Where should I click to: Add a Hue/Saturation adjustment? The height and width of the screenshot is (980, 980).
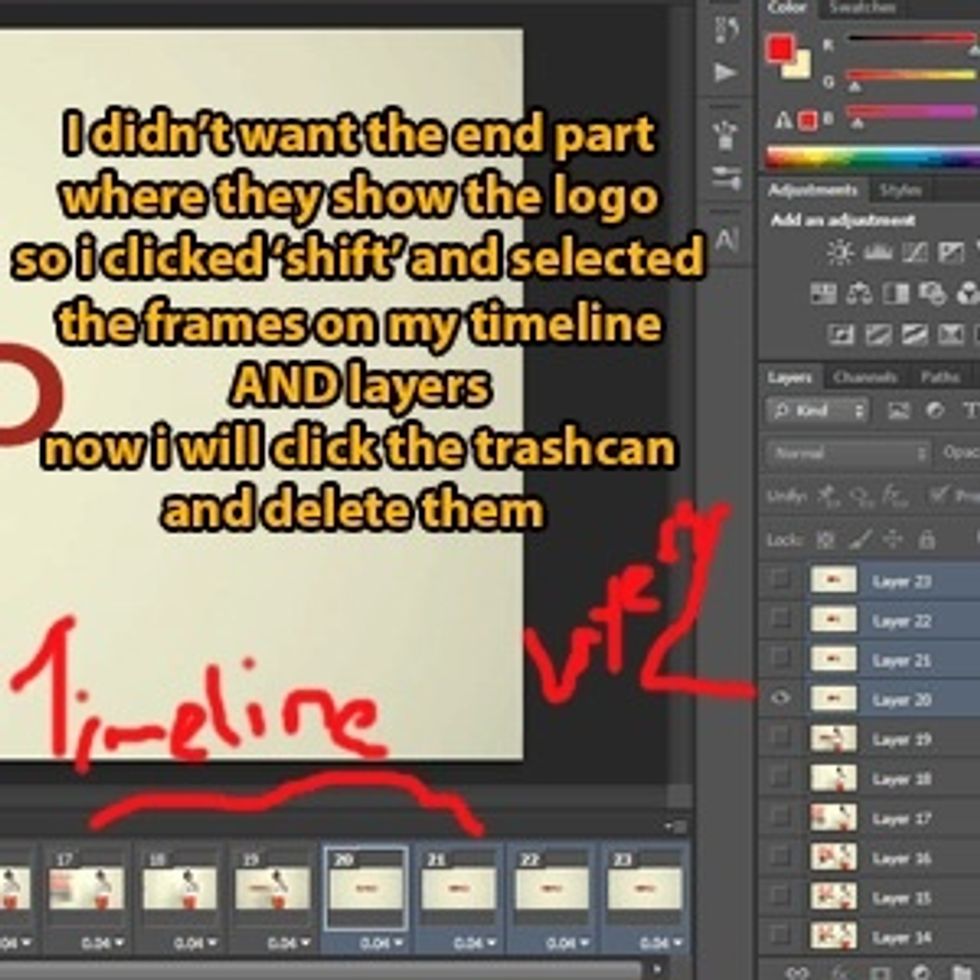[x=823, y=293]
